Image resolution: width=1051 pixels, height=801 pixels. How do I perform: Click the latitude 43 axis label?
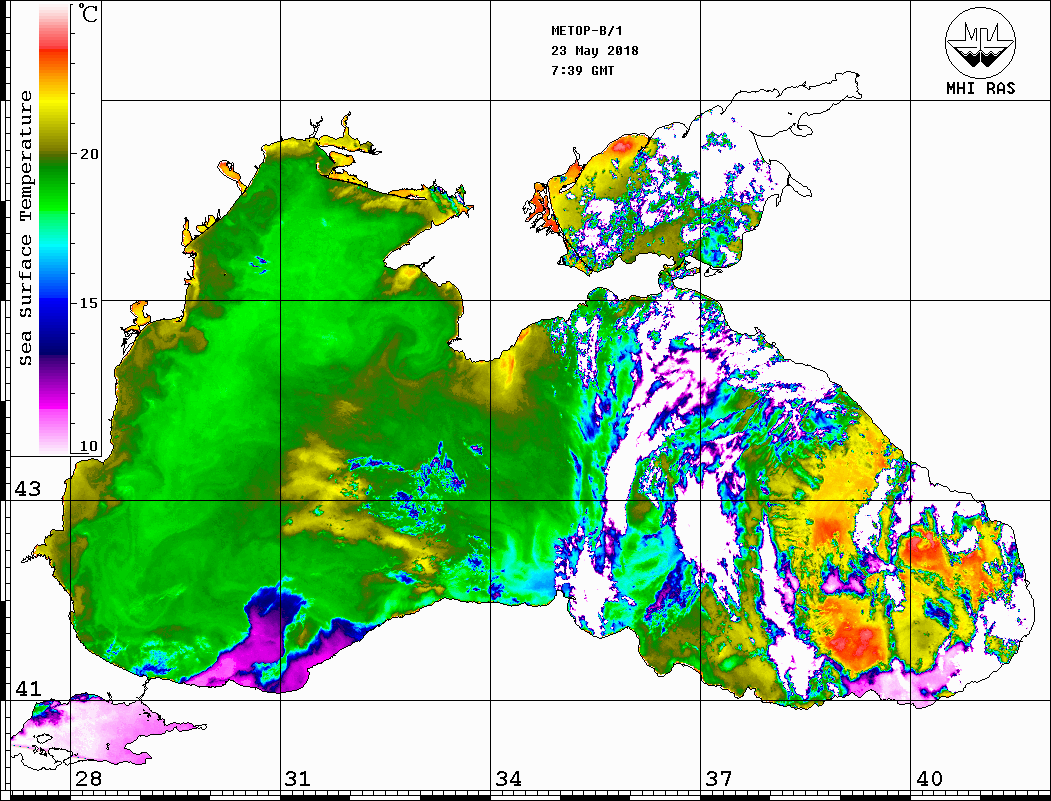point(27,490)
